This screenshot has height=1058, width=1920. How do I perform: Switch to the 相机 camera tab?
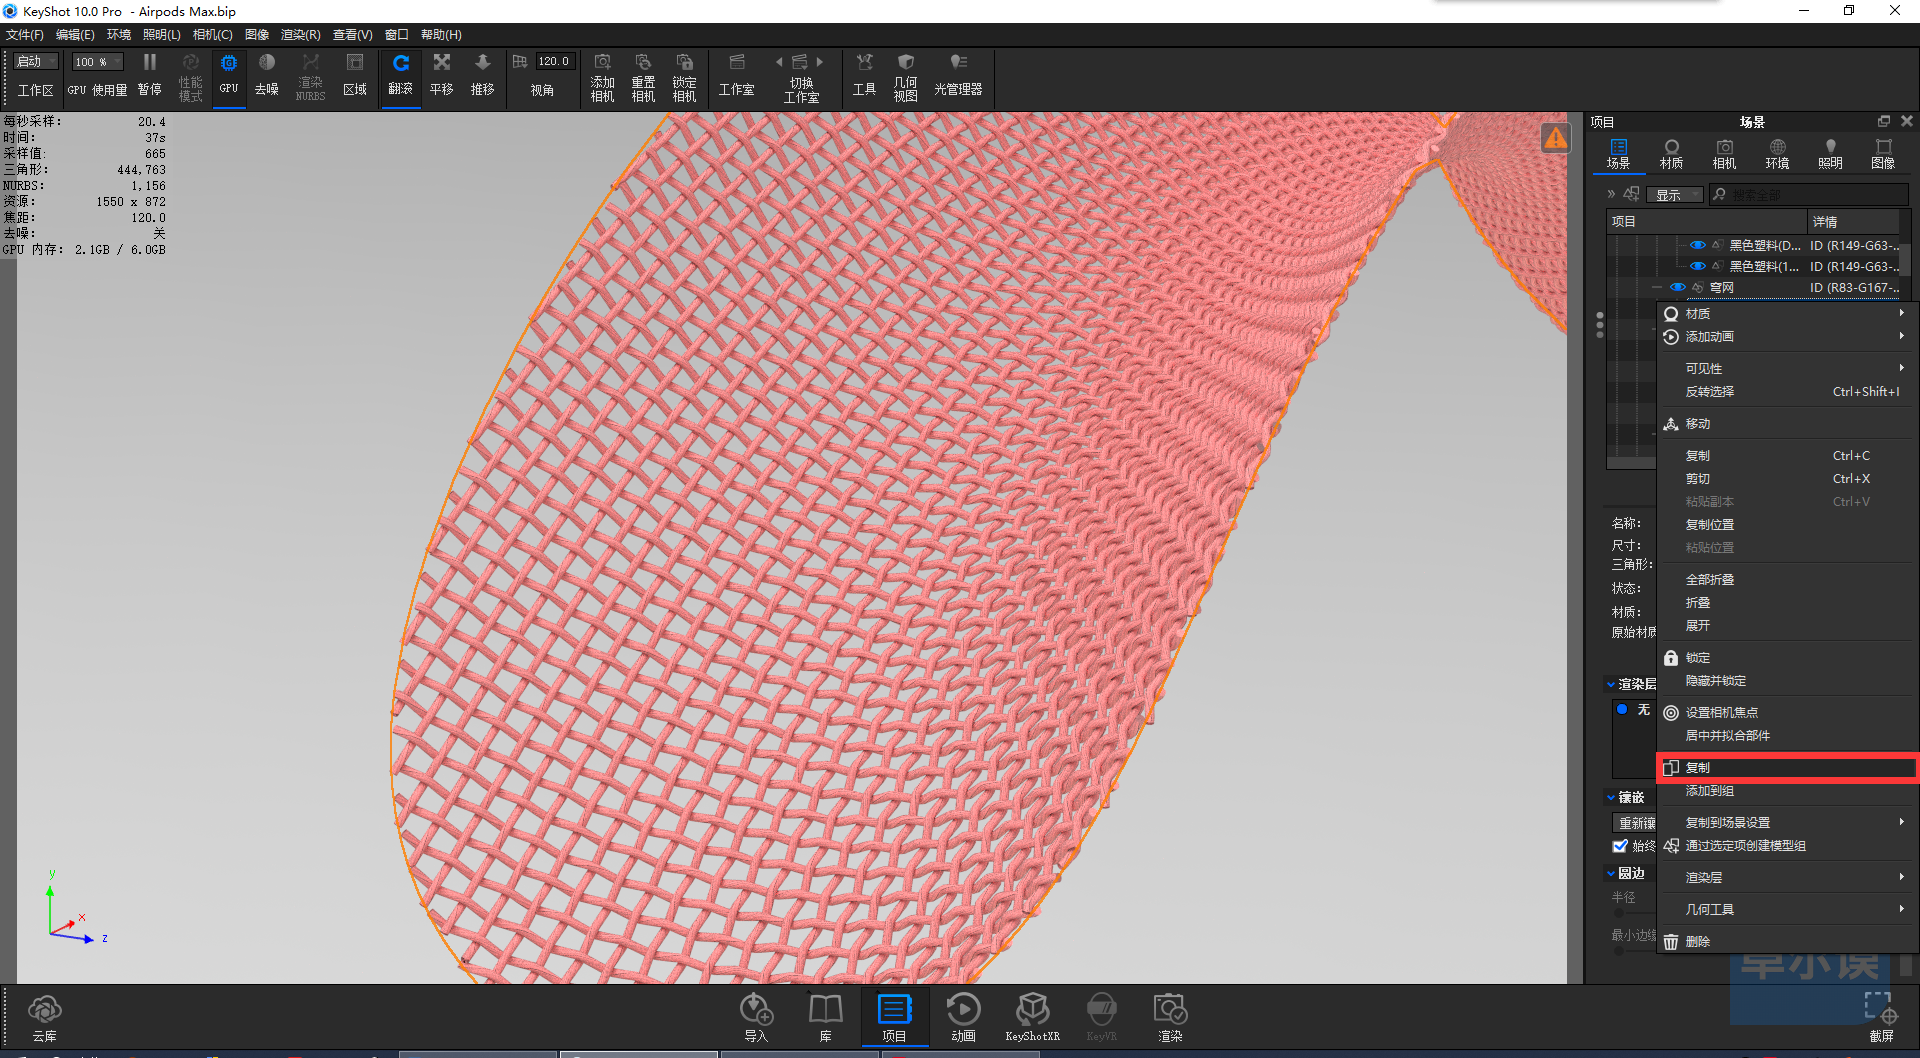coord(1724,154)
